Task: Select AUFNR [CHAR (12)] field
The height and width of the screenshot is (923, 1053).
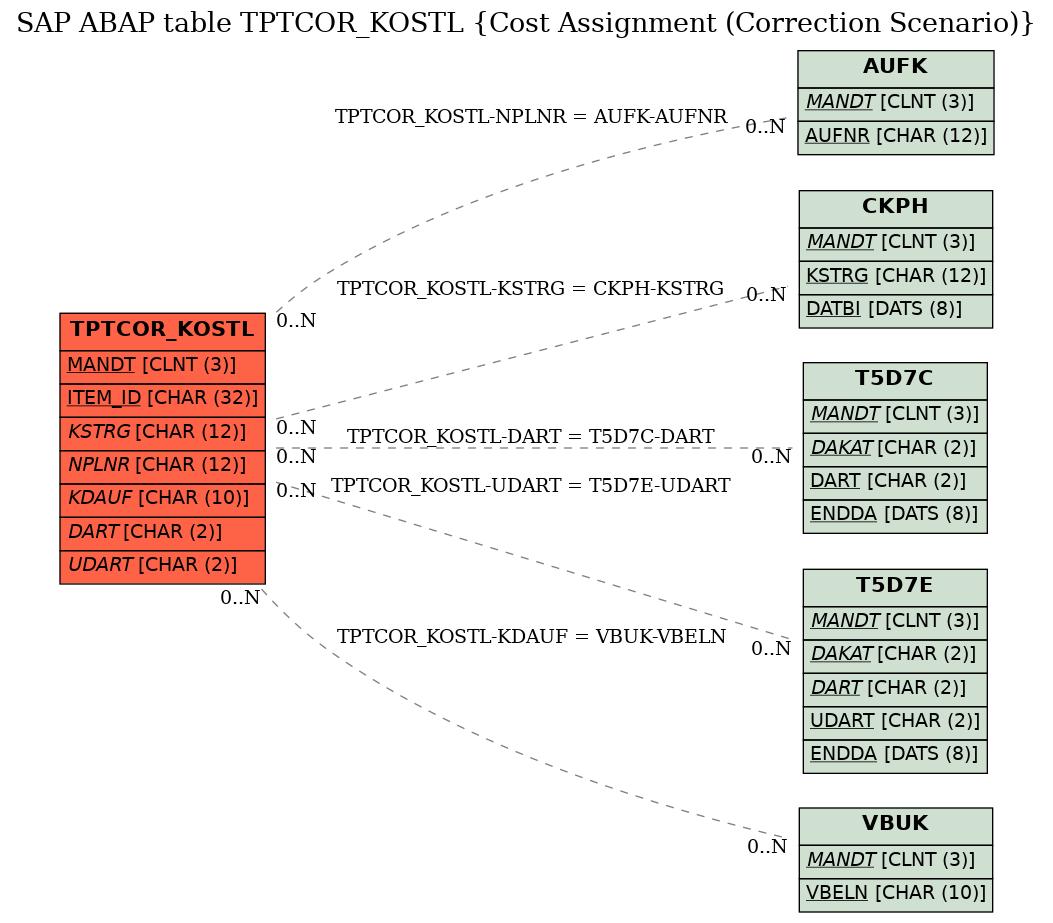Action: 895,138
